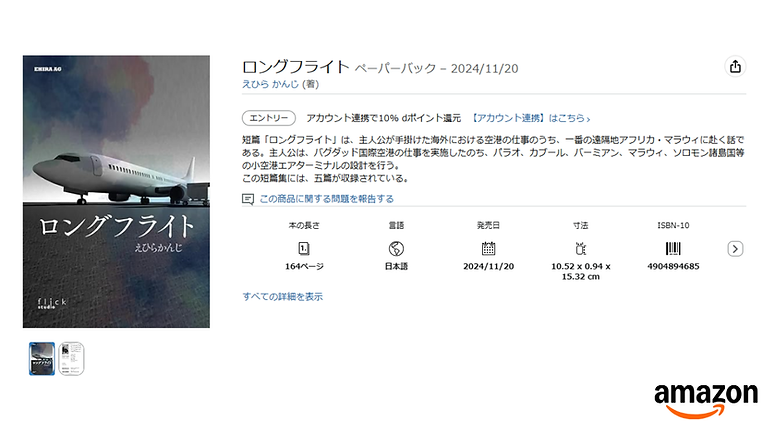Select the front cover thumbnail
The width and height of the screenshot is (775, 435).
(x=42, y=358)
